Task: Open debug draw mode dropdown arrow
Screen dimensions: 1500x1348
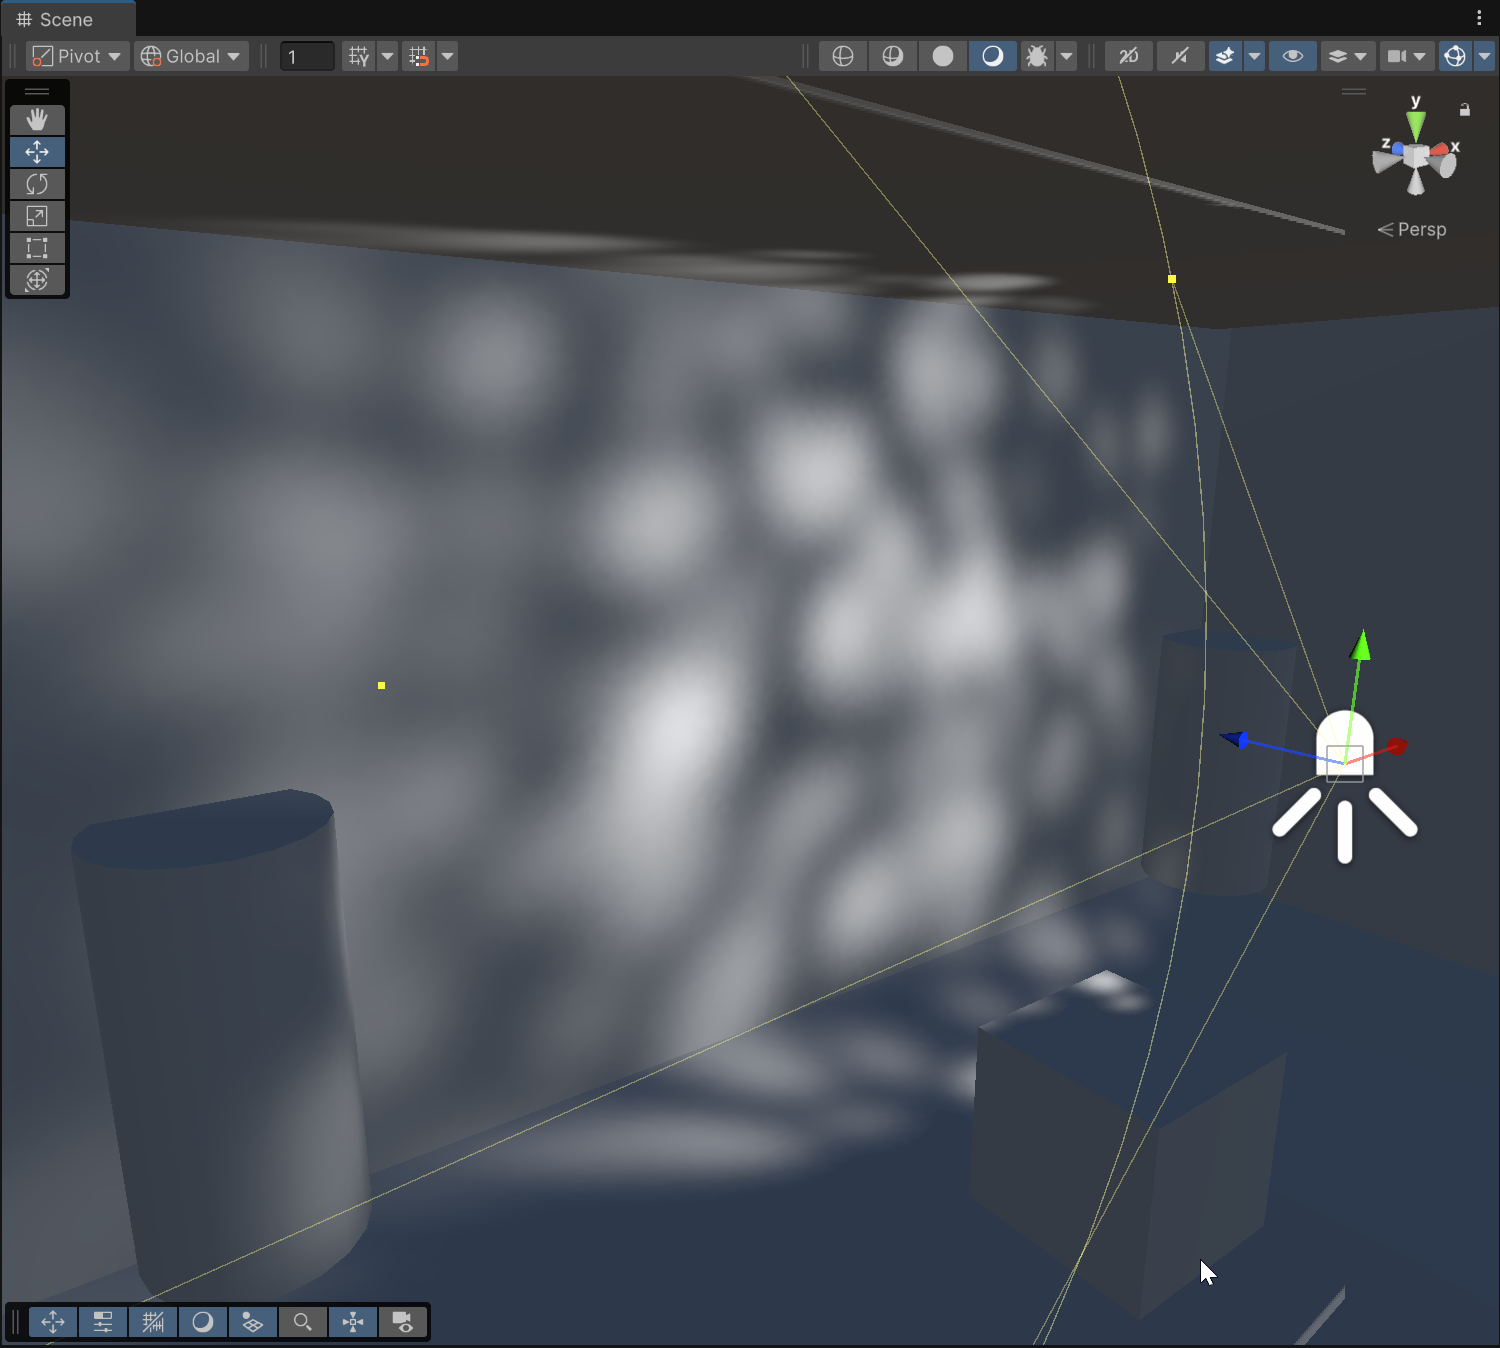Action: click(x=1067, y=56)
